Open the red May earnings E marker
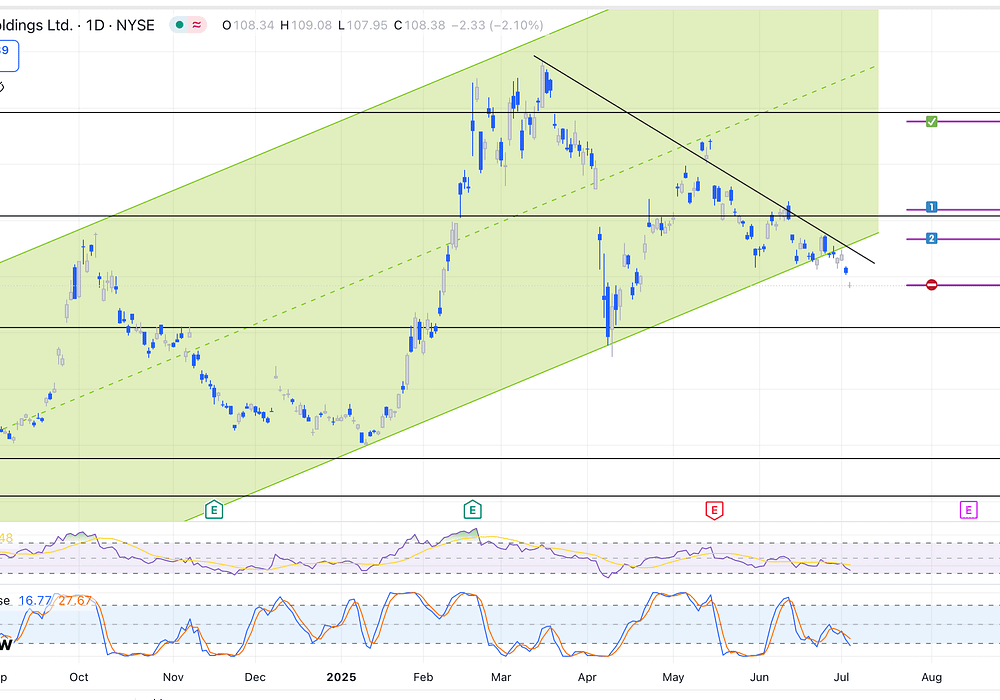 pos(714,511)
